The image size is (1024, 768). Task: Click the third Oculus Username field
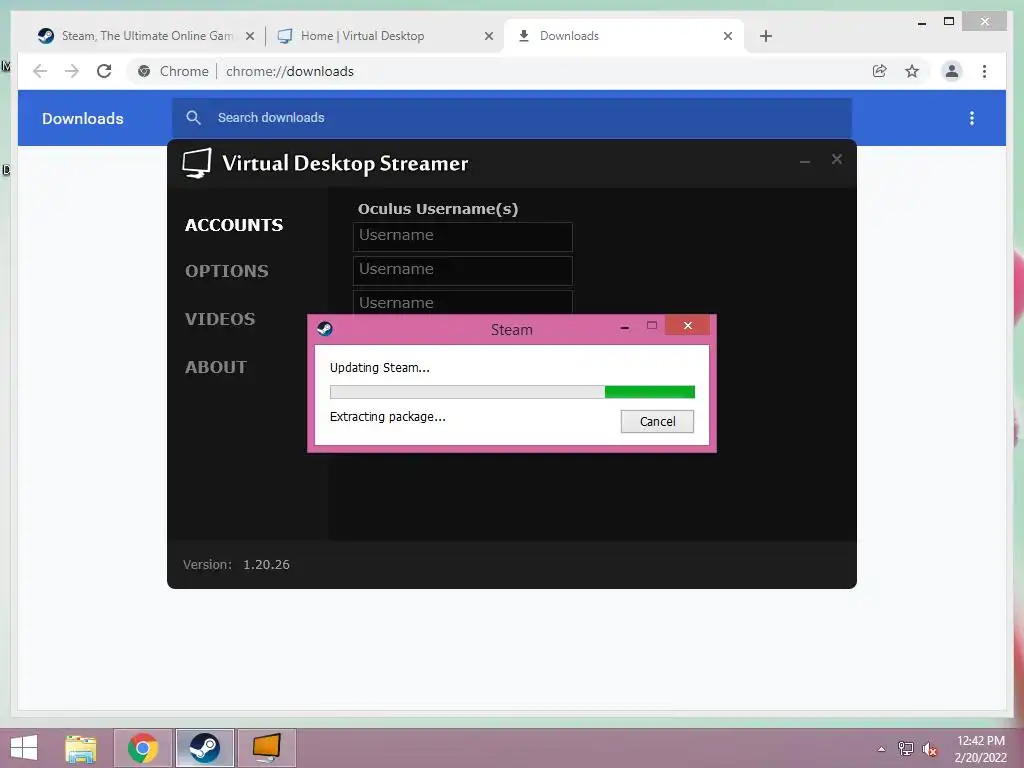coord(462,303)
